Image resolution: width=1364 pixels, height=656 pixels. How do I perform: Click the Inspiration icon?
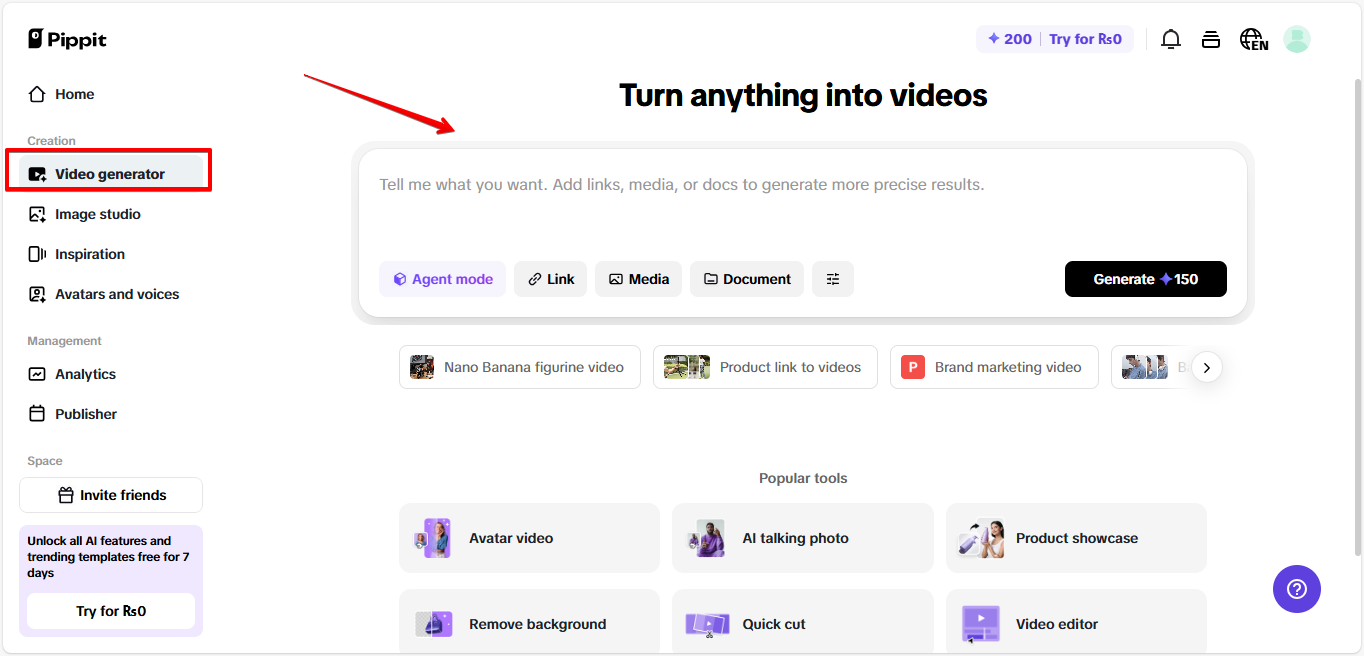click(37, 254)
